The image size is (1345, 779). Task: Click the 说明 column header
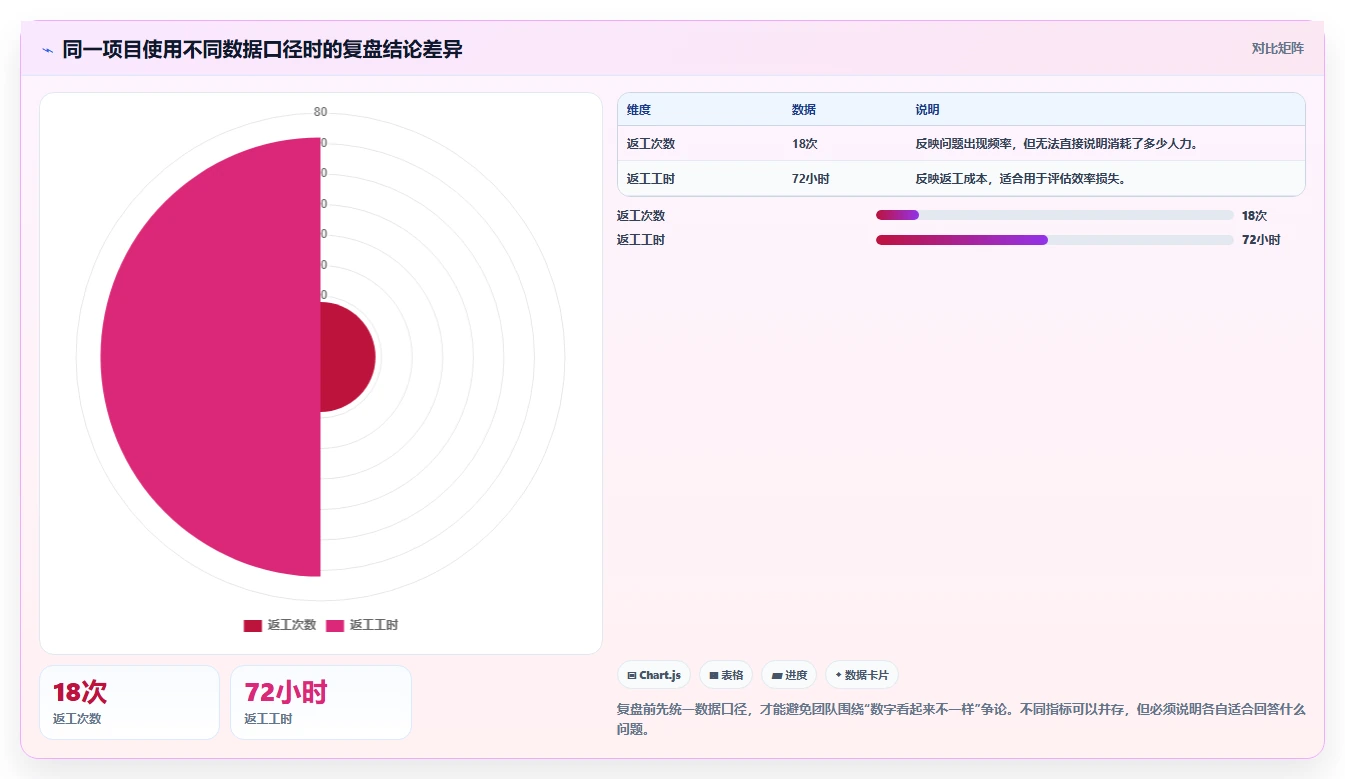pyautogui.click(x=927, y=110)
